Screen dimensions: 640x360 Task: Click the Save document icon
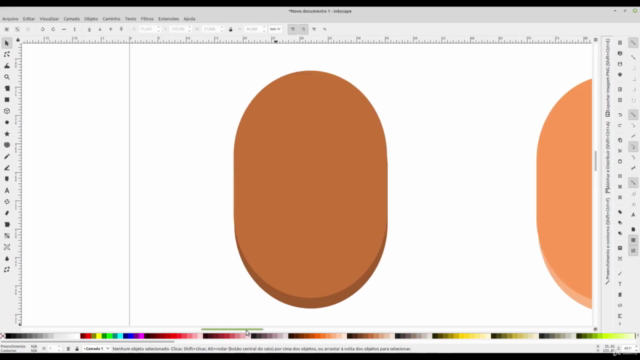[x=620, y=64]
